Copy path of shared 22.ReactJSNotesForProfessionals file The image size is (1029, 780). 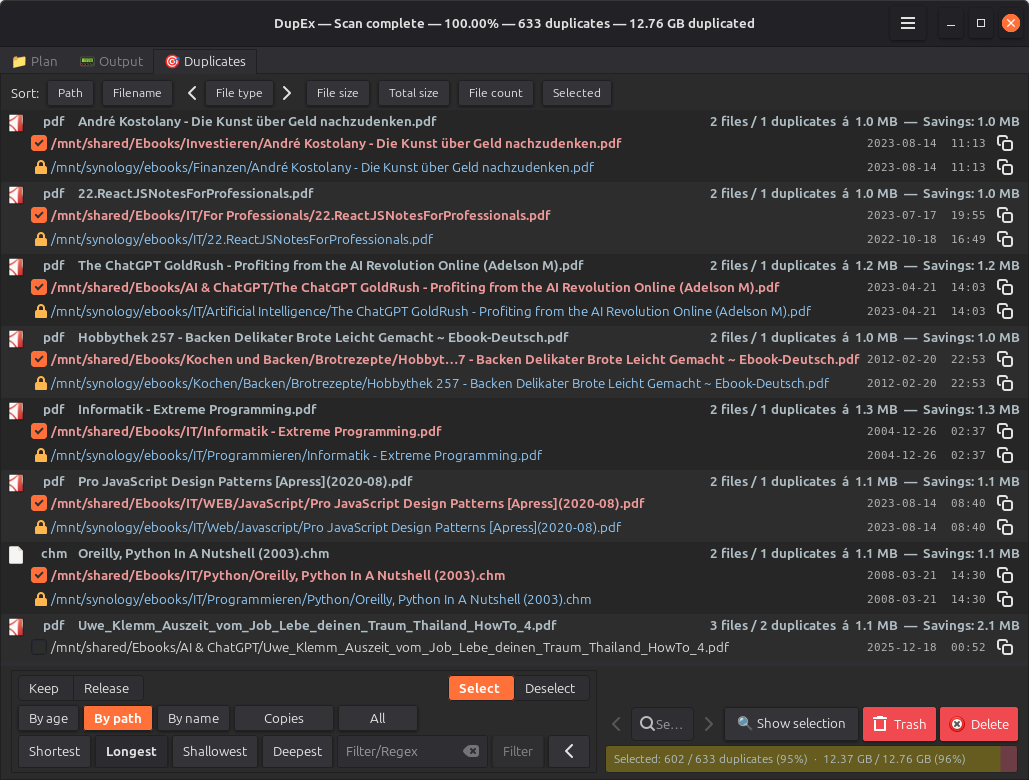(x=1005, y=215)
